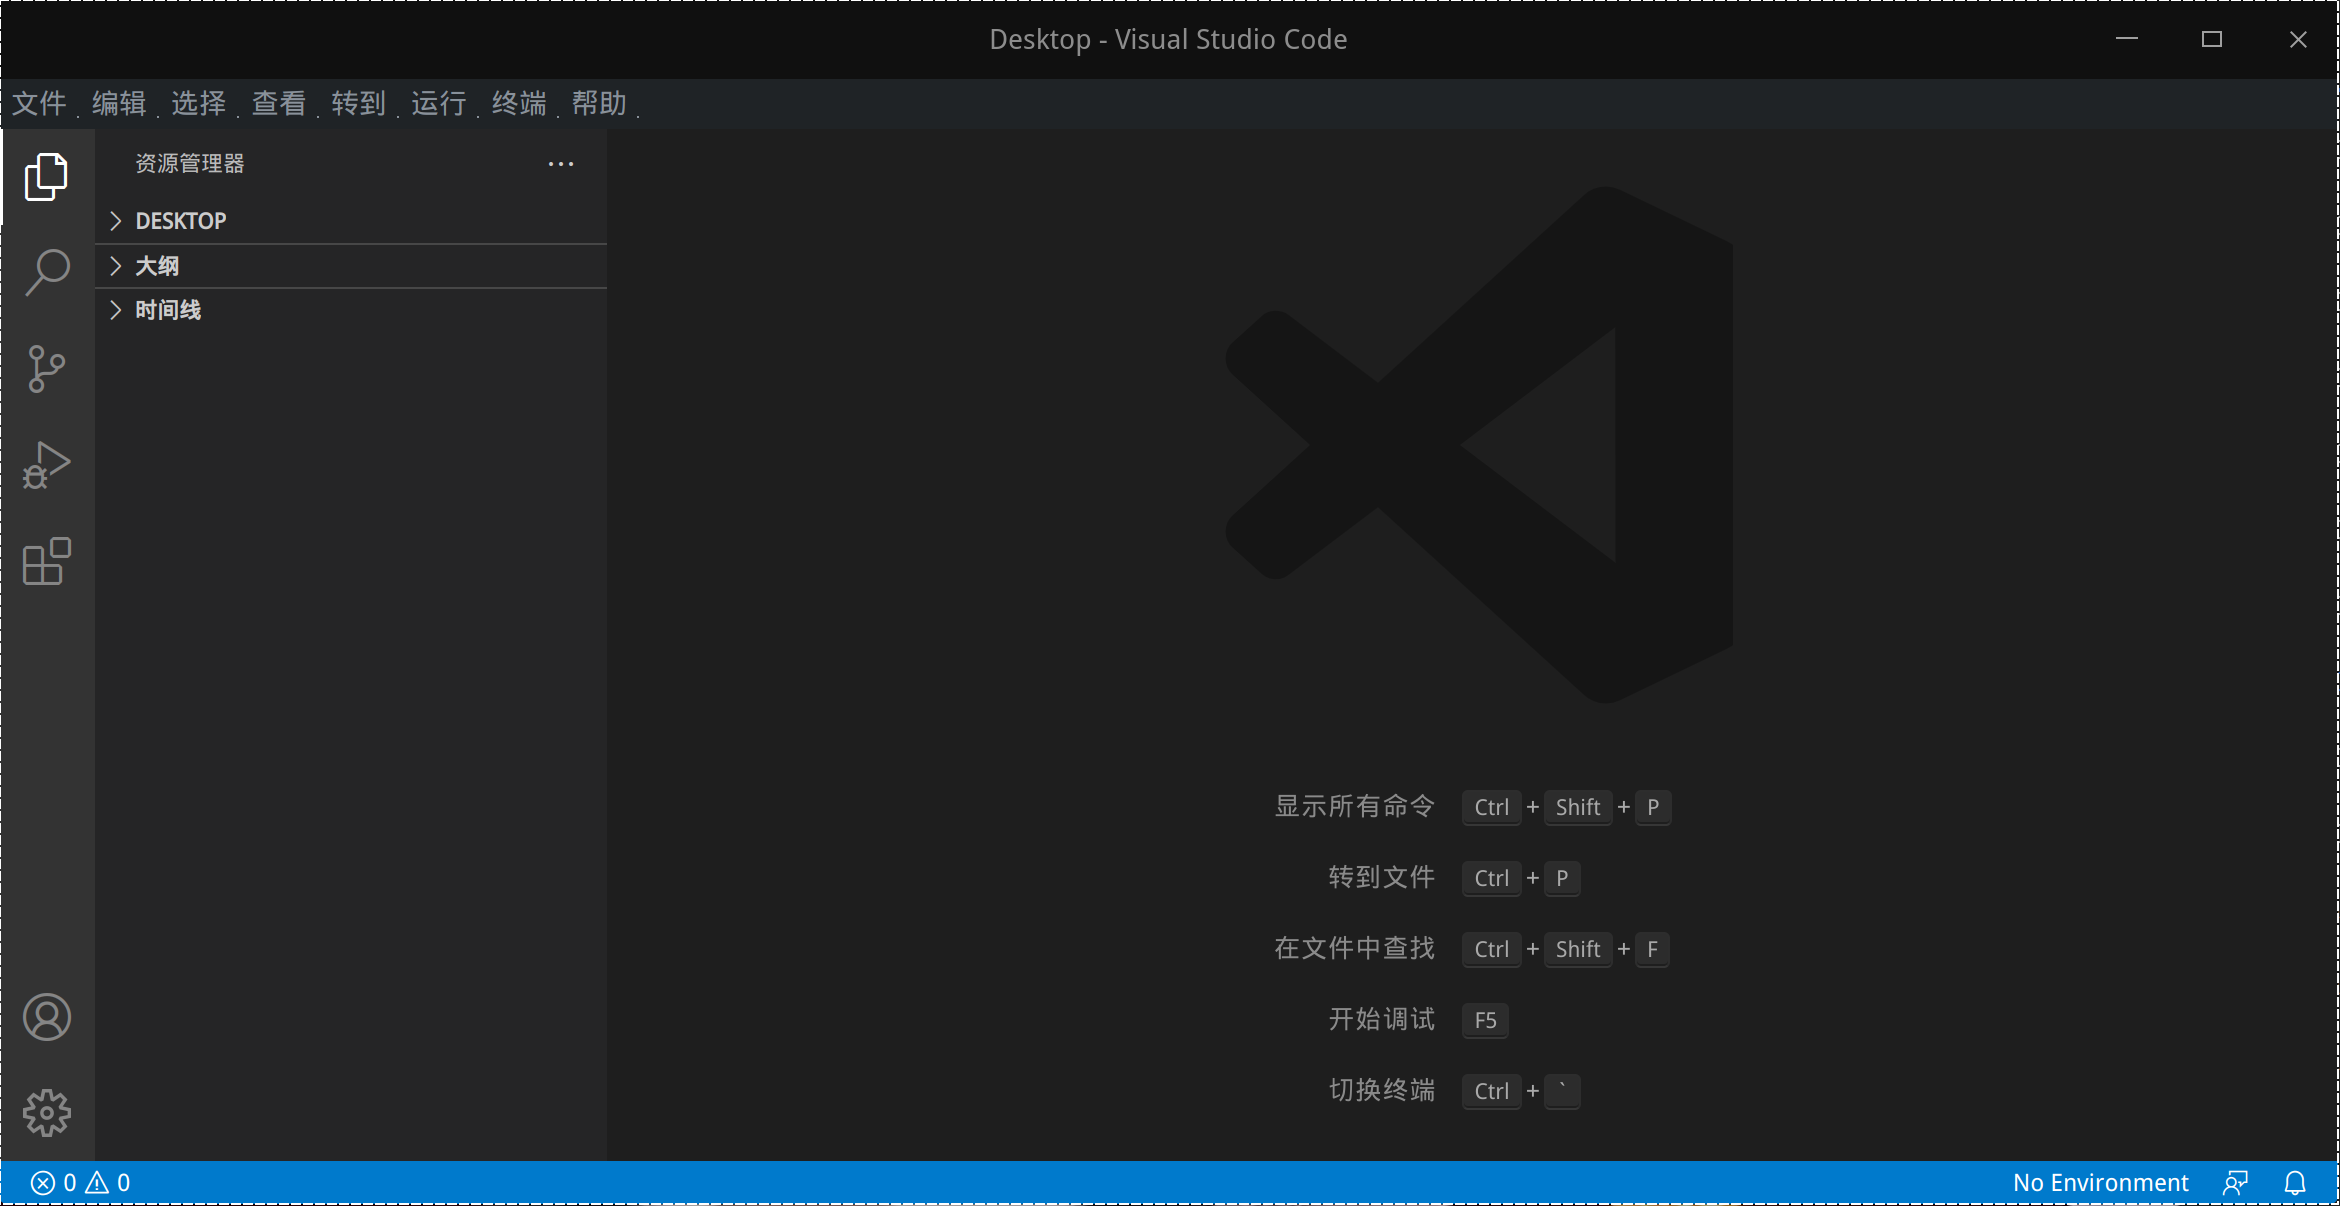Click No Environment in status bar
Viewport: 2340px width, 1206px height.
click(x=2100, y=1183)
